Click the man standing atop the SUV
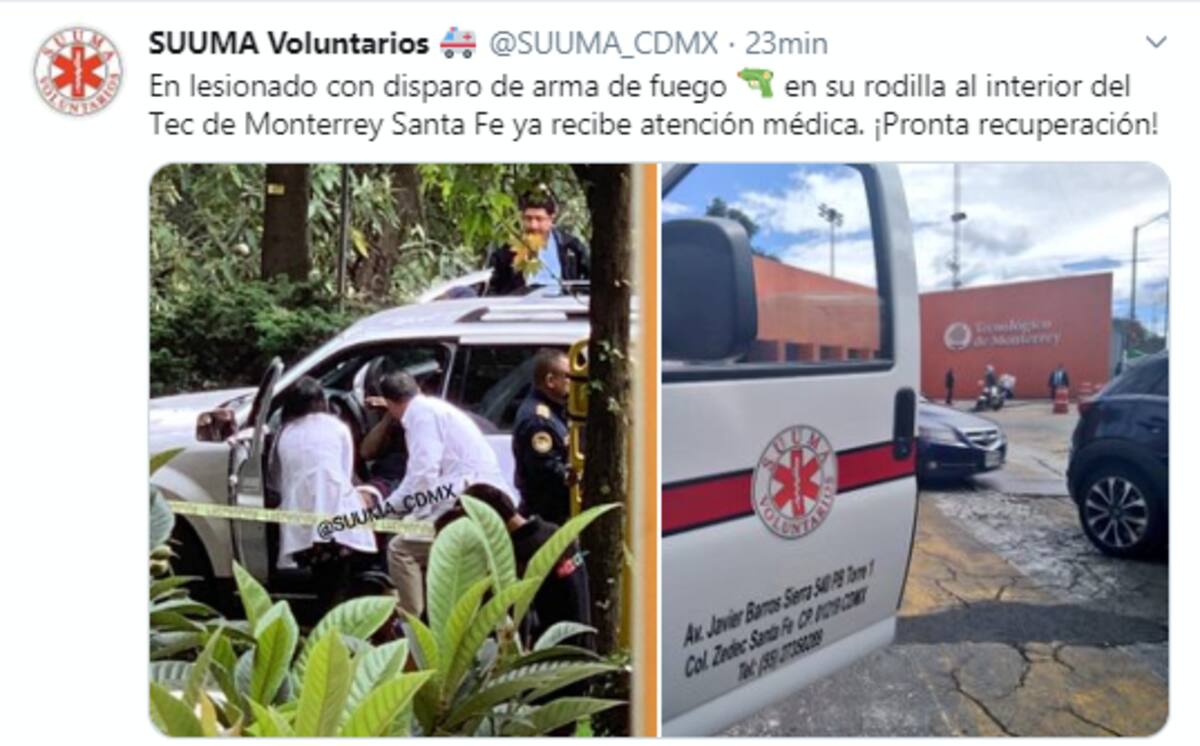The image size is (1200, 746). pos(539,244)
